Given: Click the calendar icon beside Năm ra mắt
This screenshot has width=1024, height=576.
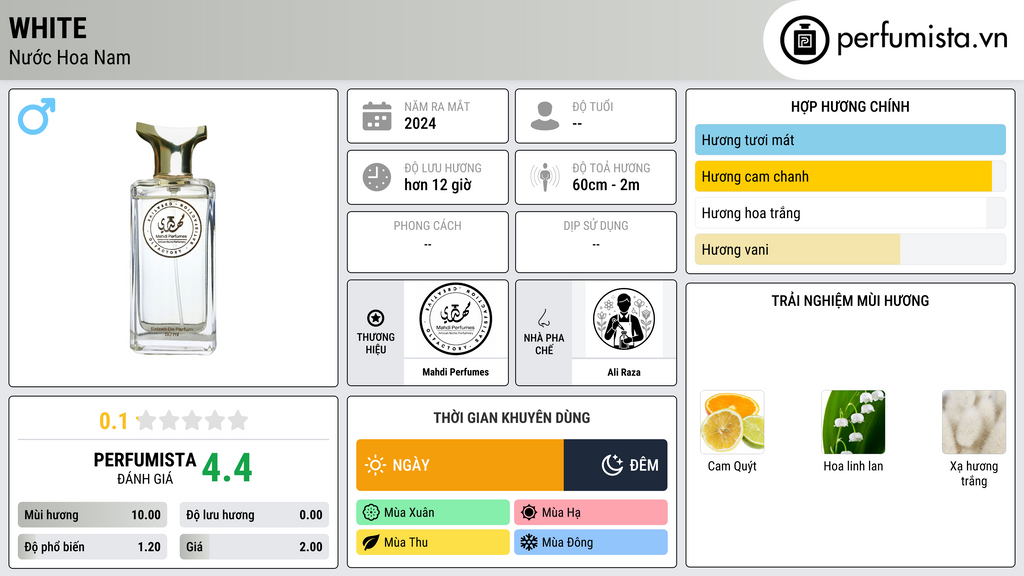Looking at the screenshot, I should (377, 116).
